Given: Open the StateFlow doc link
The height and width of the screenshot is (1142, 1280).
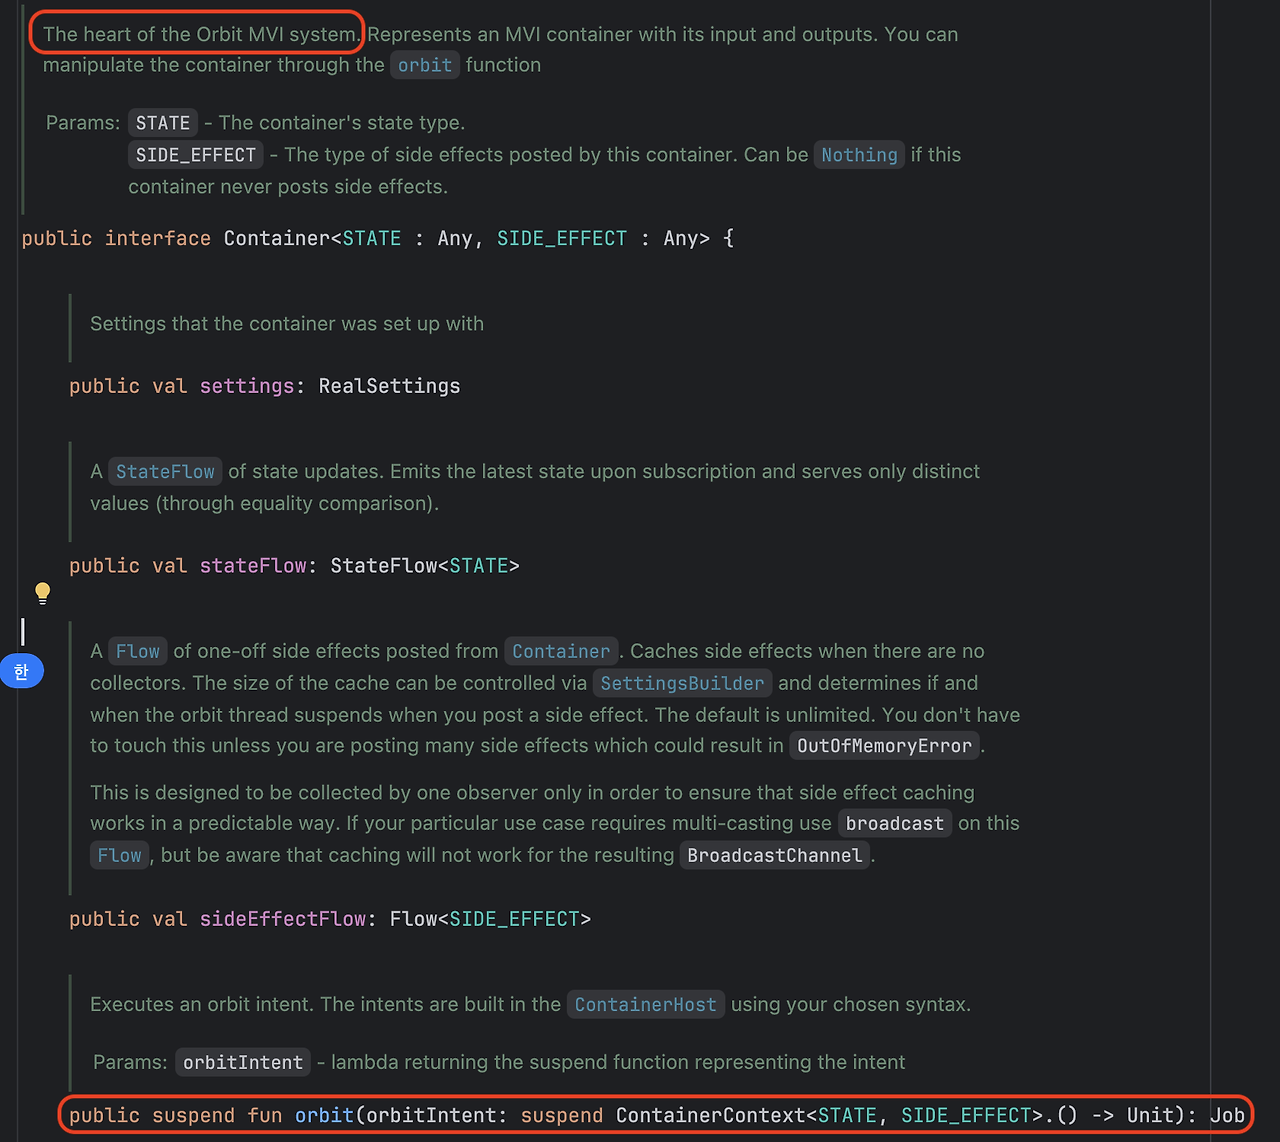Looking at the screenshot, I should (x=165, y=472).
